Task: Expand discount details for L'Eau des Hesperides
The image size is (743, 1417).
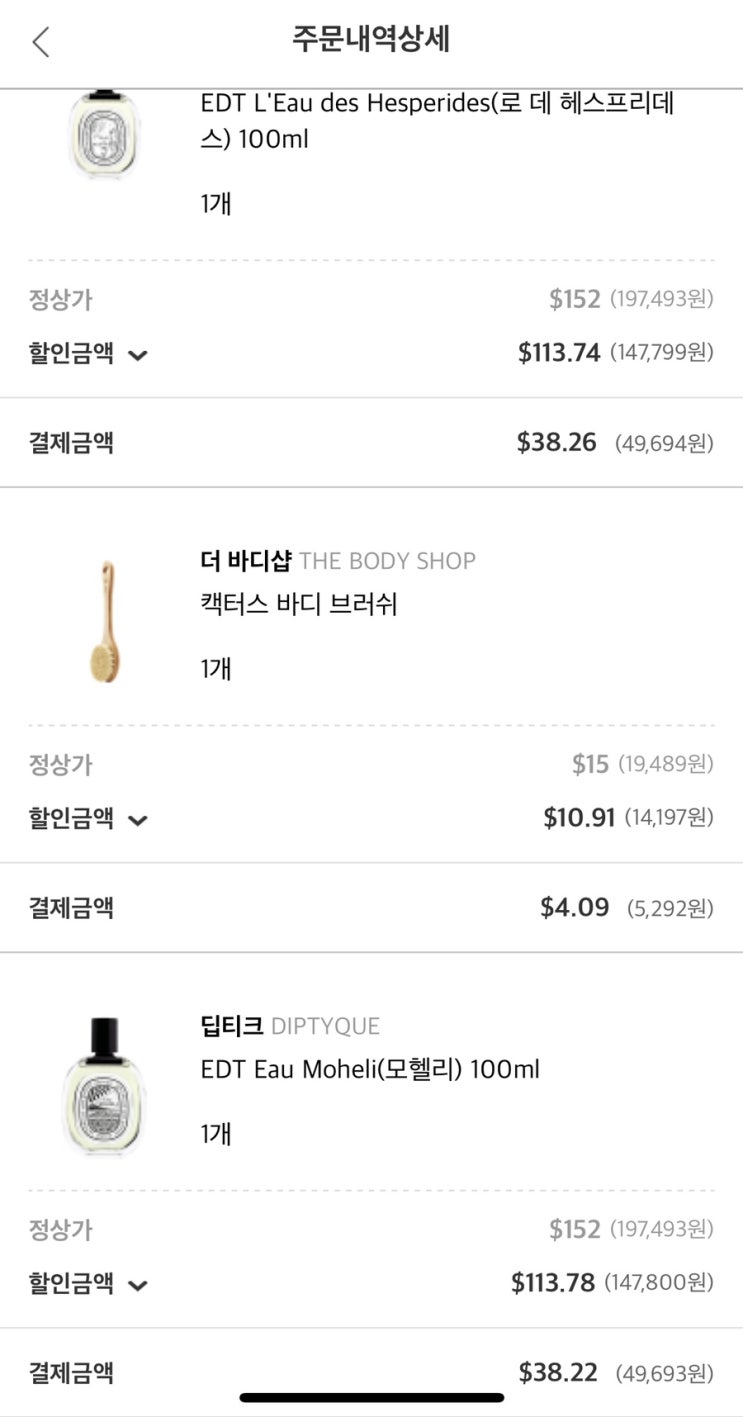Action: point(138,354)
